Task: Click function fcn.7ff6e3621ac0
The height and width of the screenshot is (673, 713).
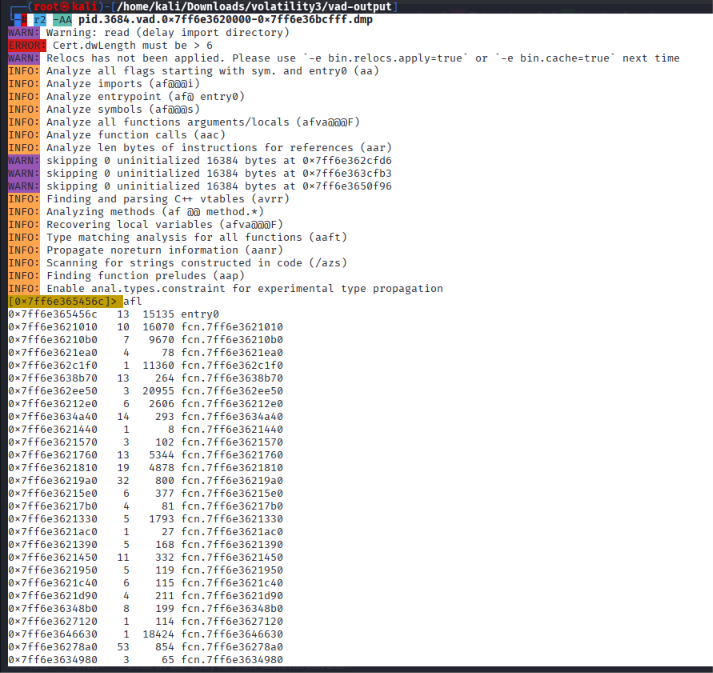Action: [x=232, y=532]
